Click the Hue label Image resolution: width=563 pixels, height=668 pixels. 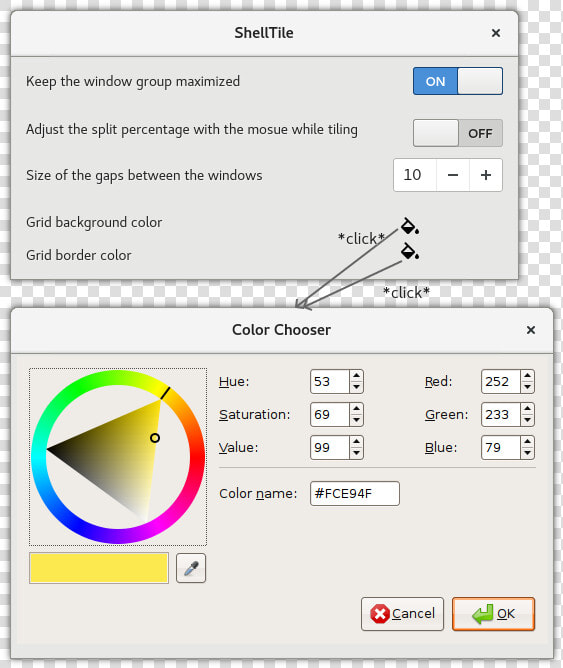pyautogui.click(x=234, y=381)
